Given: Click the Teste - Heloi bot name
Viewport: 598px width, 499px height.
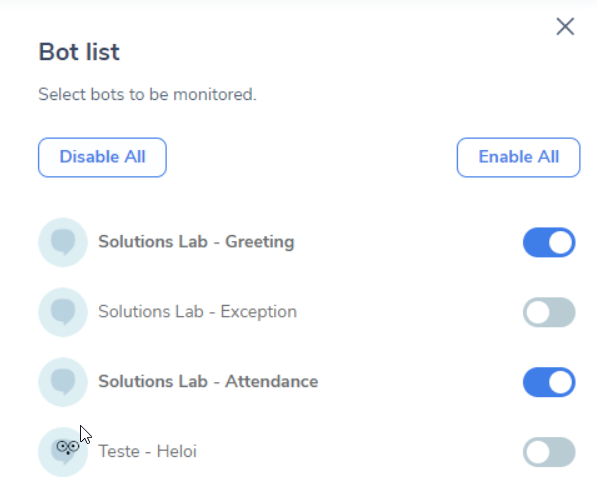Looking at the screenshot, I should coord(148,451).
